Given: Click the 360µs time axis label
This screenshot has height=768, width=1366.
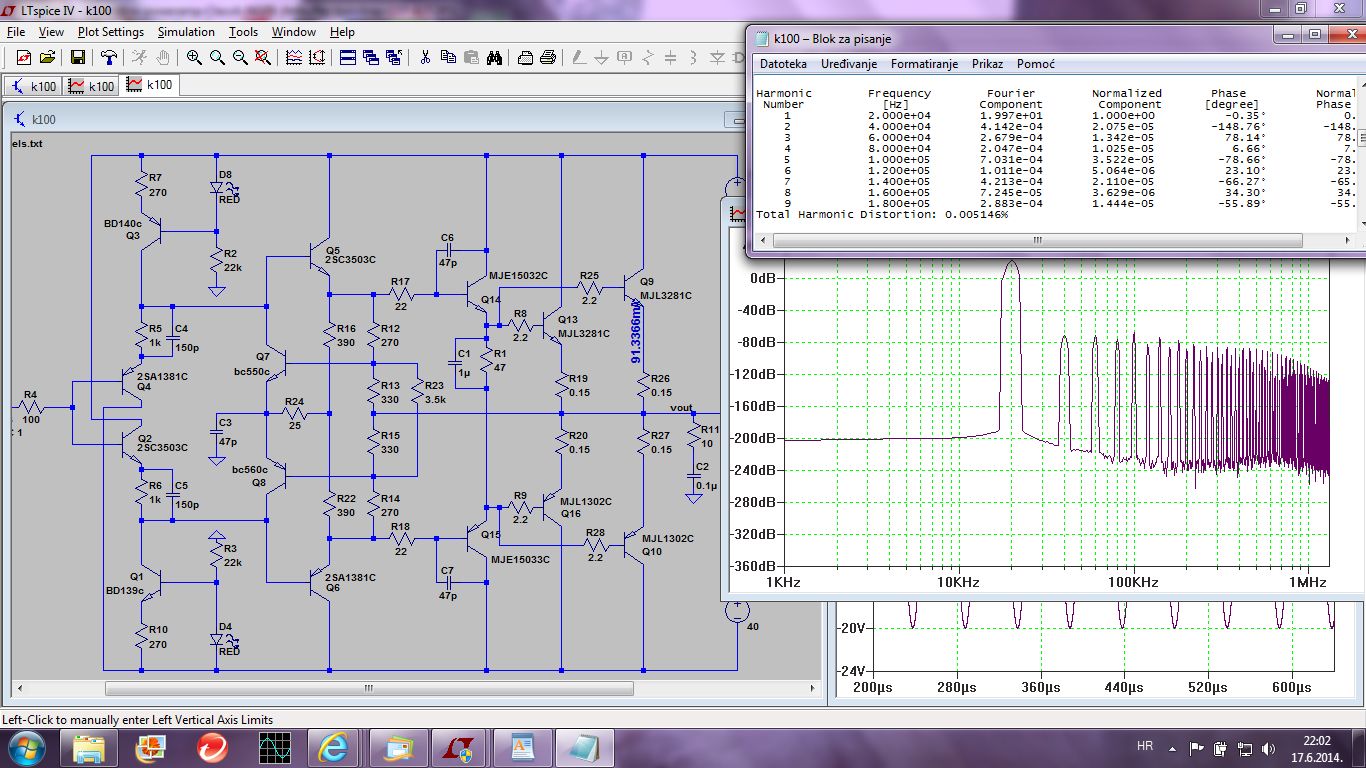Looking at the screenshot, I should [x=1039, y=688].
